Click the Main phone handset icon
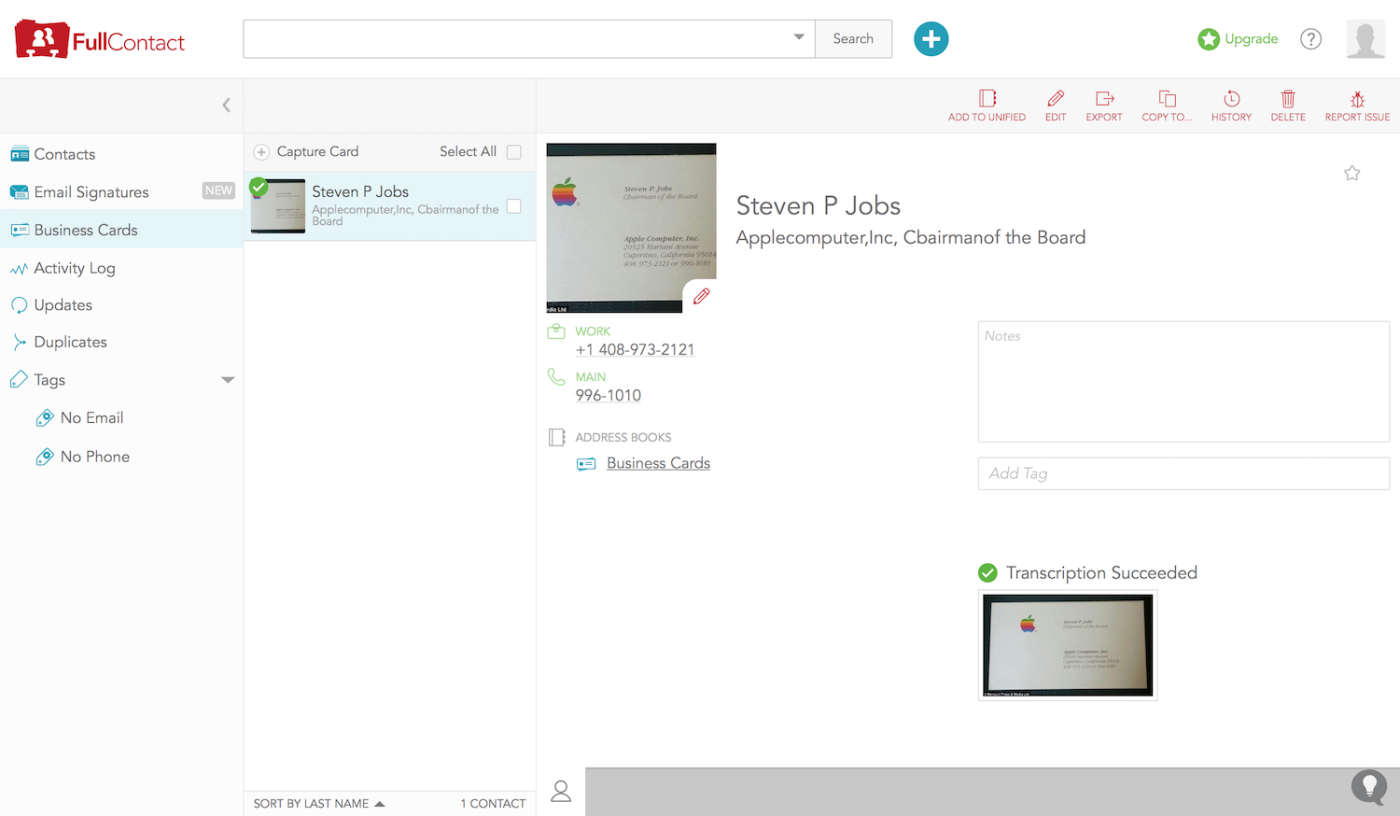Image resolution: width=1400 pixels, height=816 pixels. (x=556, y=377)
